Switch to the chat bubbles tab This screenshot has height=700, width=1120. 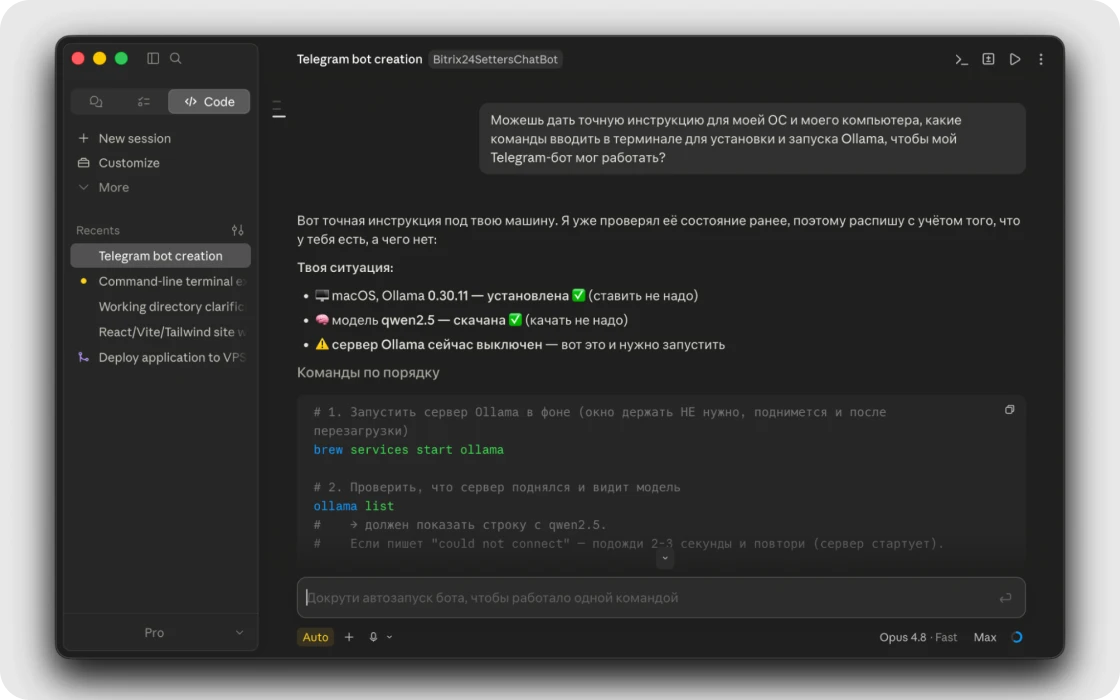(x=96, y=101)
